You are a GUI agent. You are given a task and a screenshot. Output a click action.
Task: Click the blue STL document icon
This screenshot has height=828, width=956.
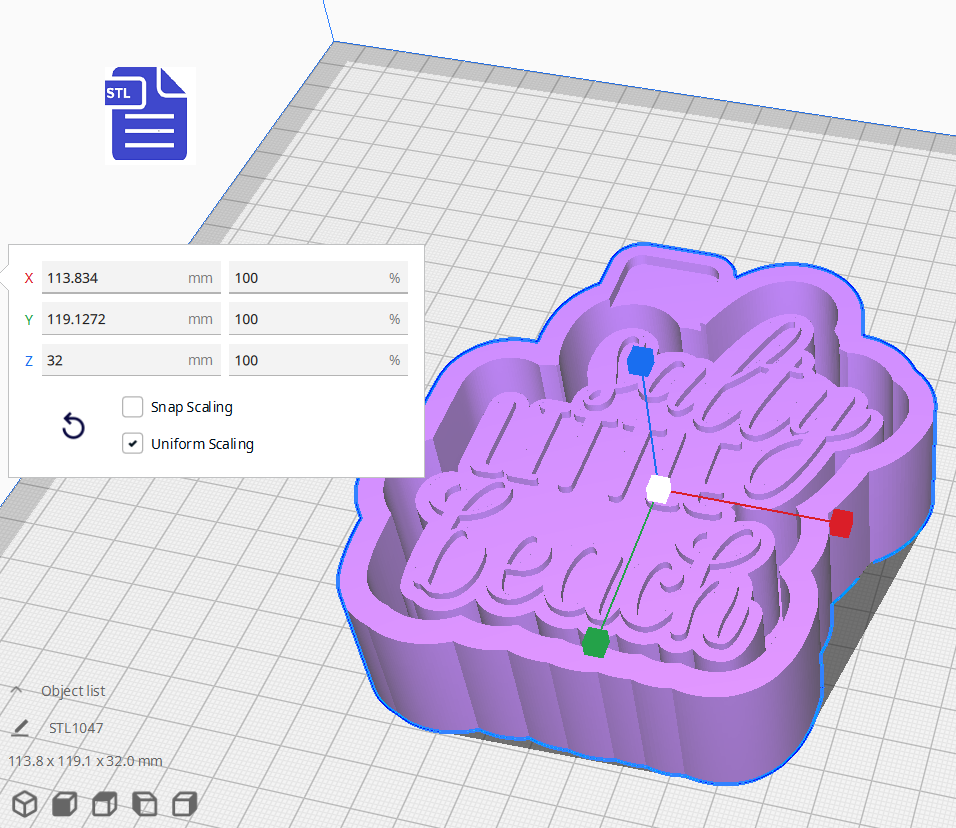click(x=148, y=114)
